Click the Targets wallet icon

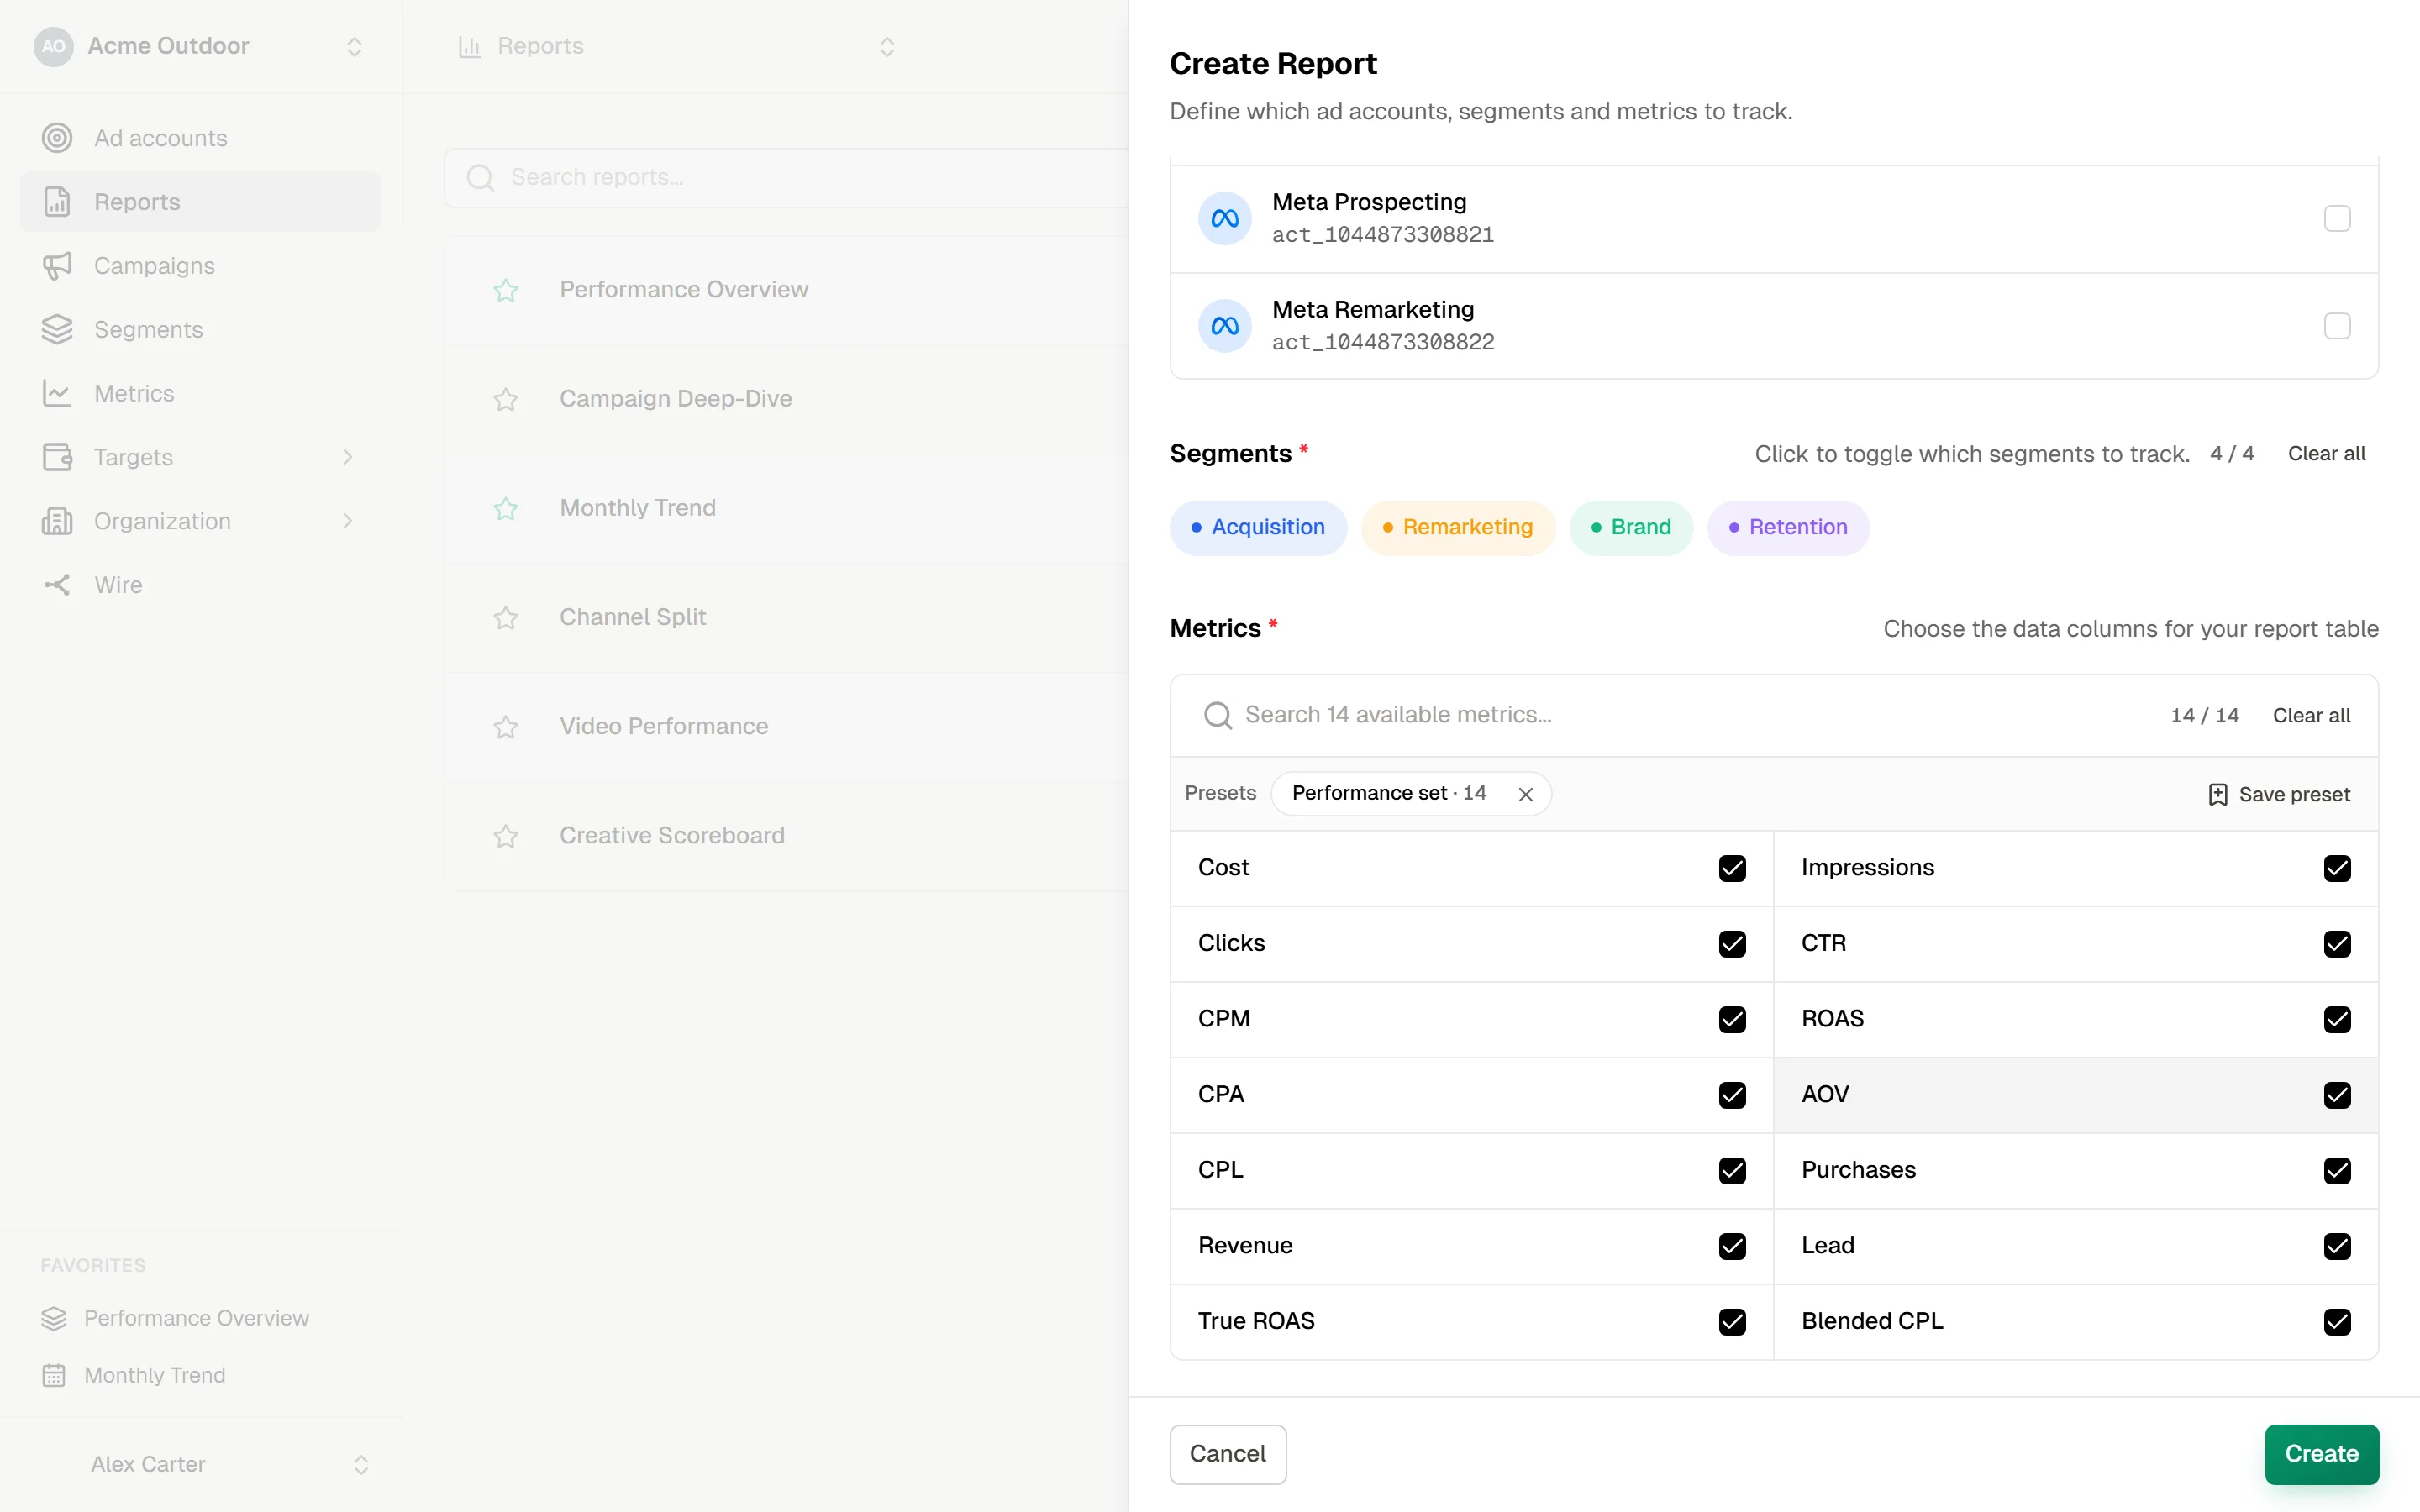click(x=57, y=457)
